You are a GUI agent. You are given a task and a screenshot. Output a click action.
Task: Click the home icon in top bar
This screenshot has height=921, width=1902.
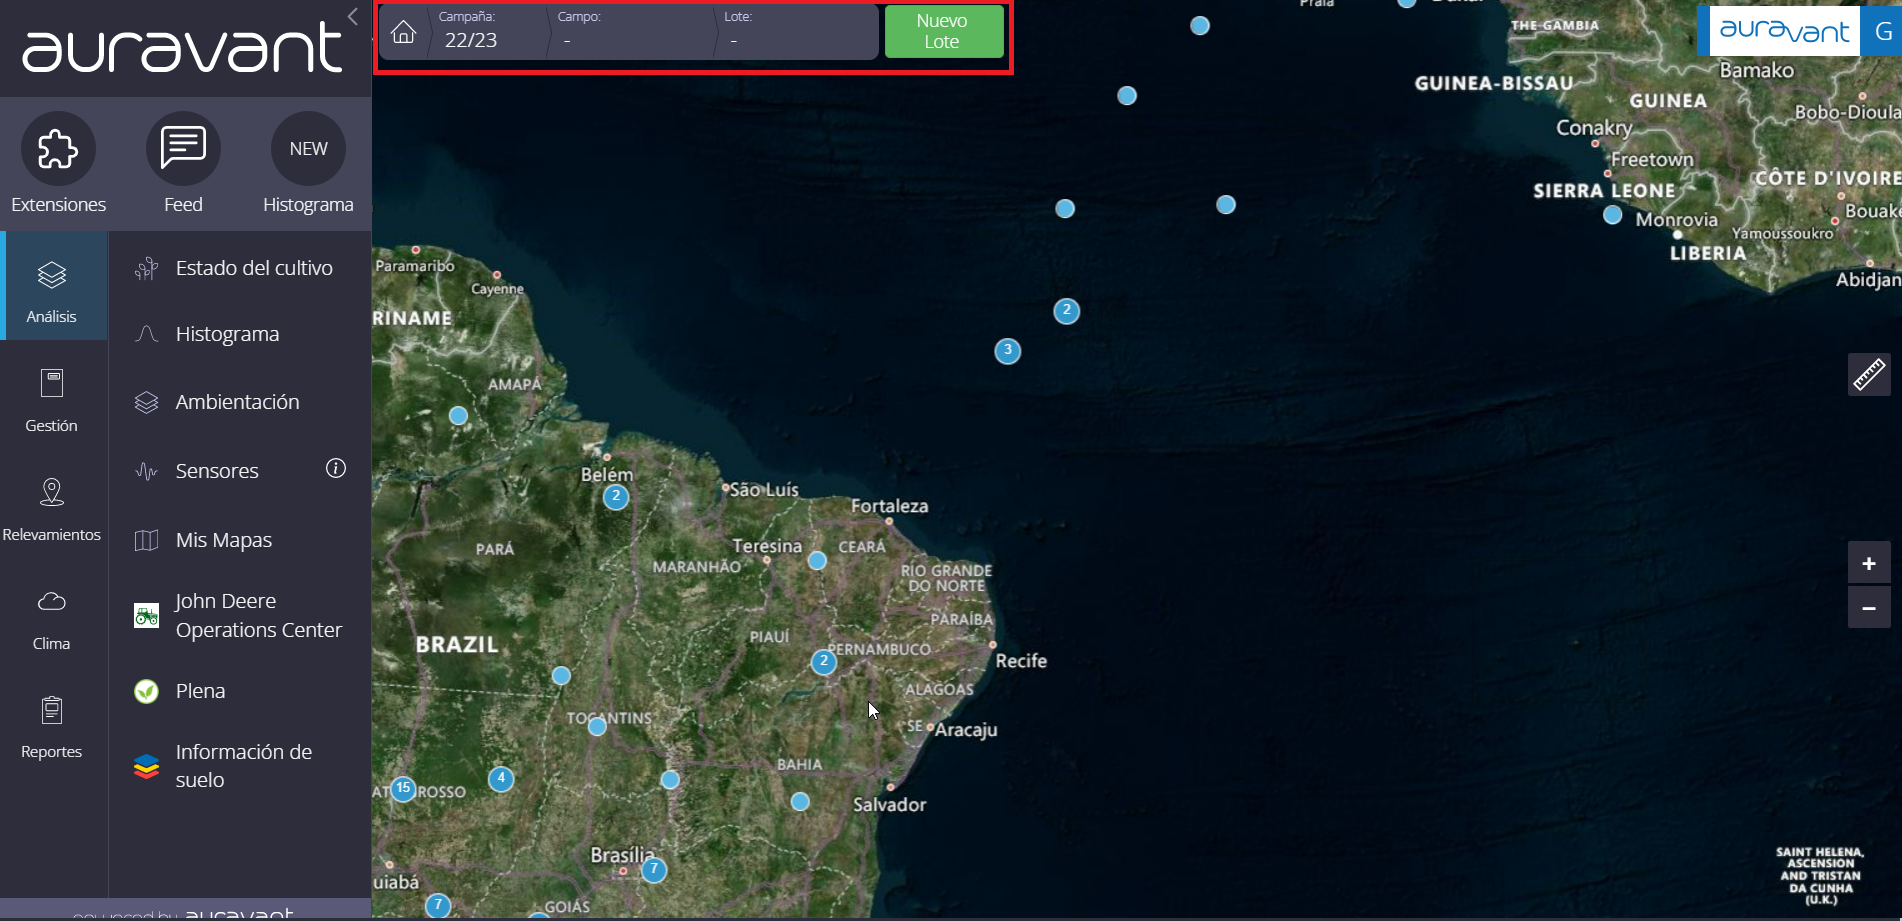coord(403,32)
